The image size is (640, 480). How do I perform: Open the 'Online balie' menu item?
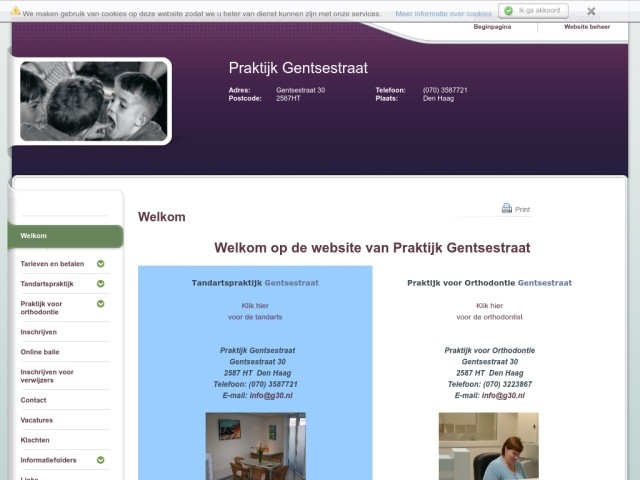tap(40, 352)
